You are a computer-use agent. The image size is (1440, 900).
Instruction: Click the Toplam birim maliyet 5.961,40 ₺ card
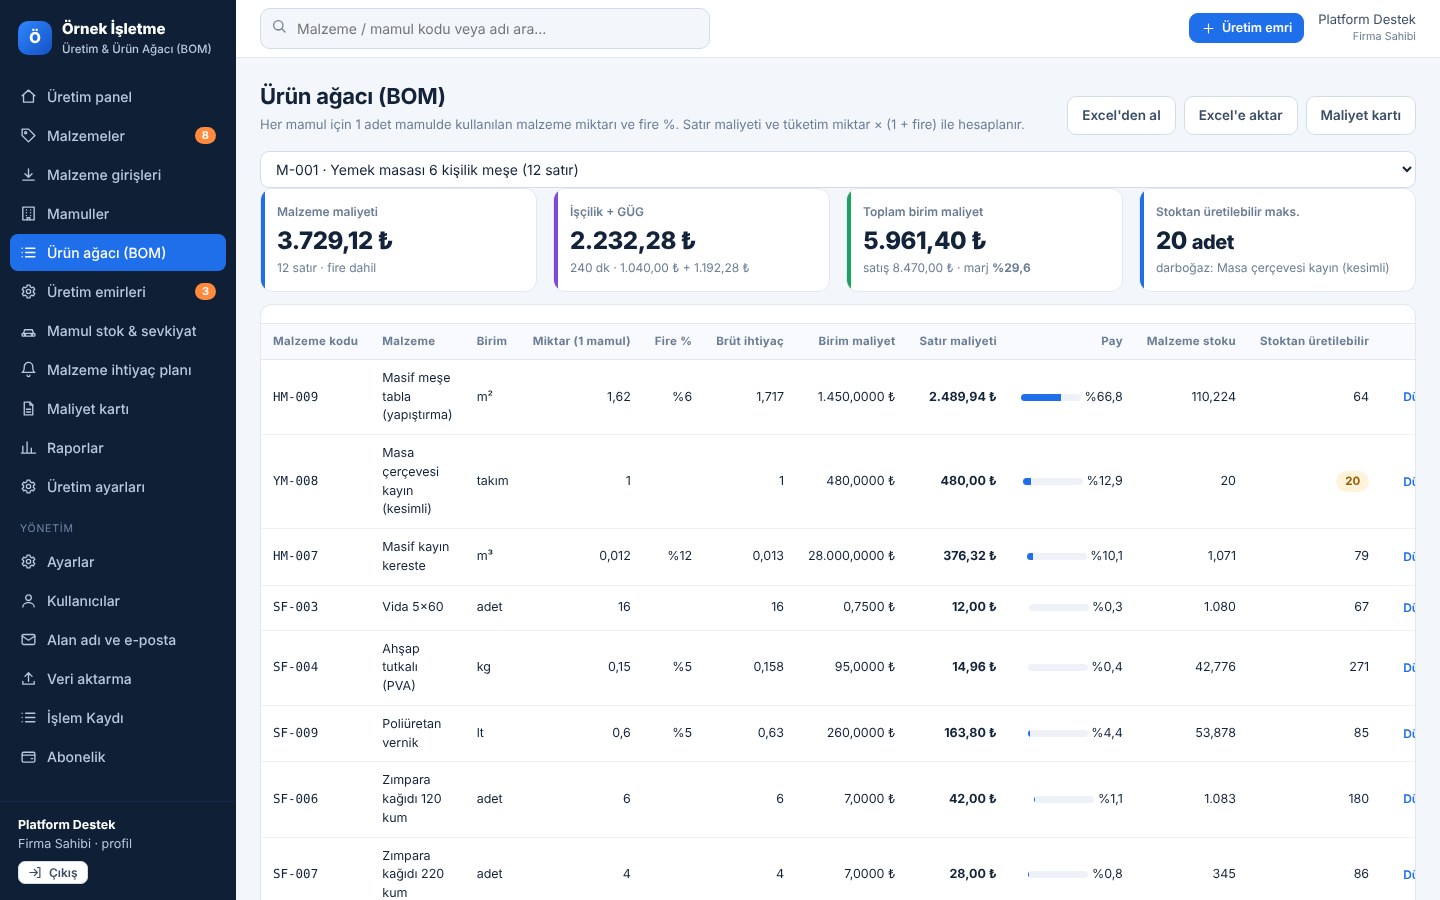(x=984, y=240)
